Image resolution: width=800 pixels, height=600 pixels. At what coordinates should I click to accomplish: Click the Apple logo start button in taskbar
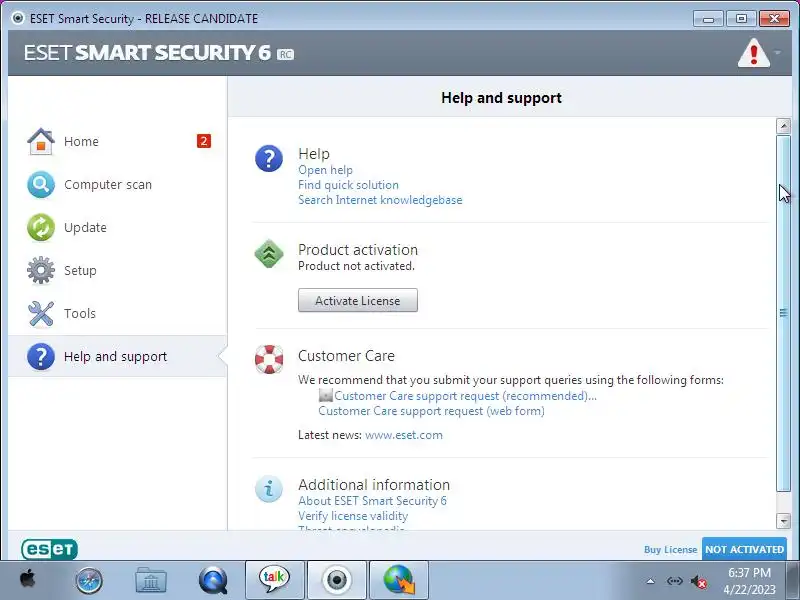tap(28, 580)
